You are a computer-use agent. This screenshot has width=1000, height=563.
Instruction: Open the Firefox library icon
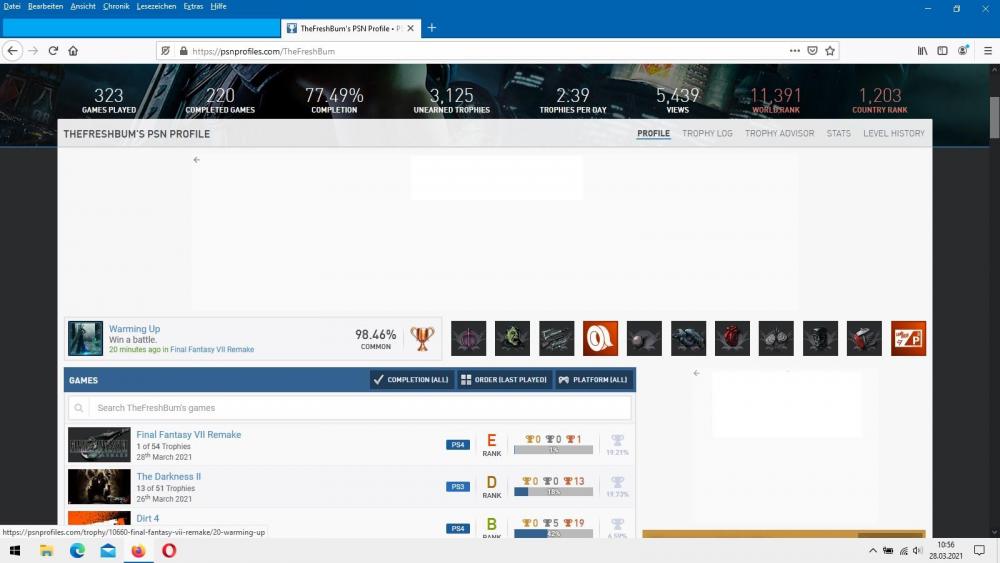[922, 51]
